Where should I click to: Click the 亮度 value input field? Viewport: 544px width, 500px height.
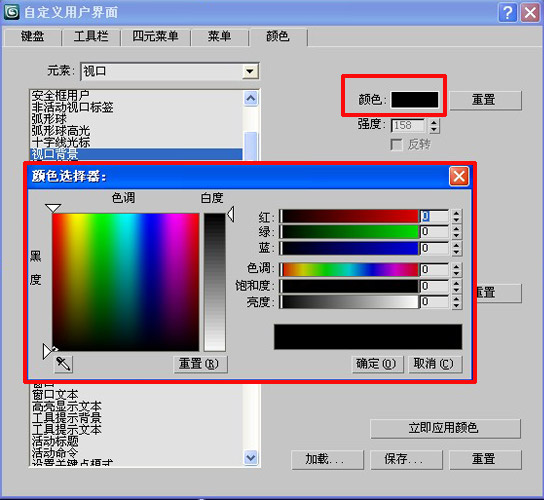point(435,302)
